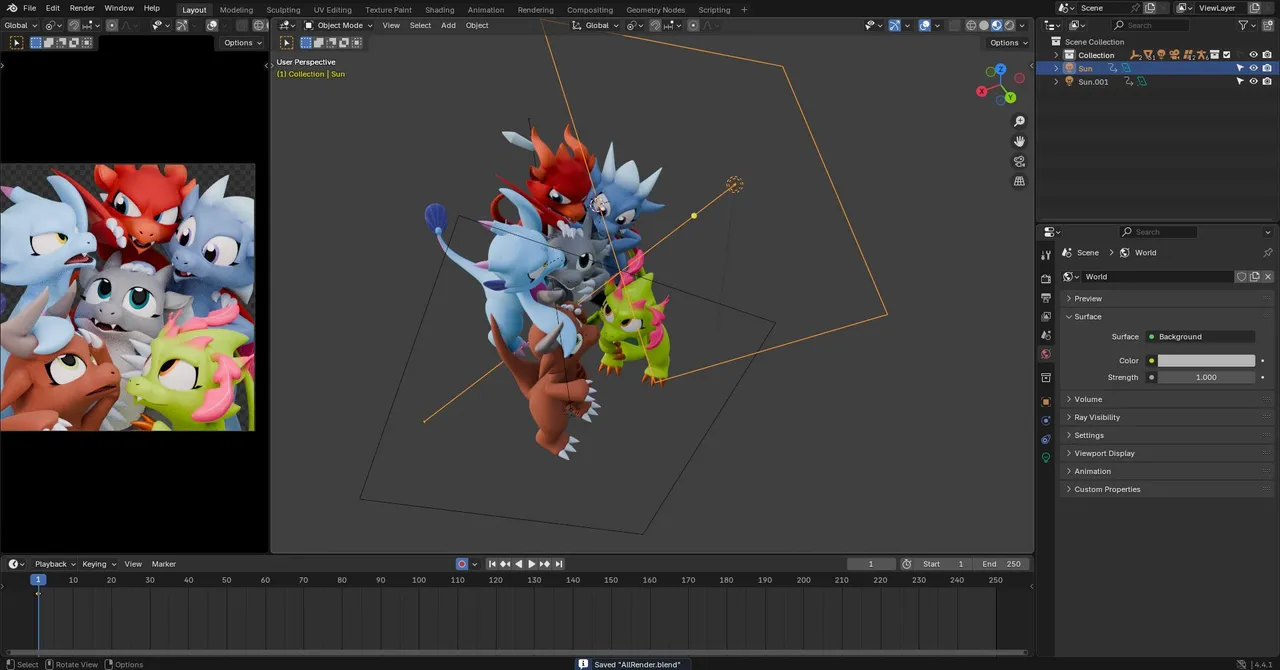Open the Tool properties tab icon
This screenshot has height=670, width=1280.
1046,256
